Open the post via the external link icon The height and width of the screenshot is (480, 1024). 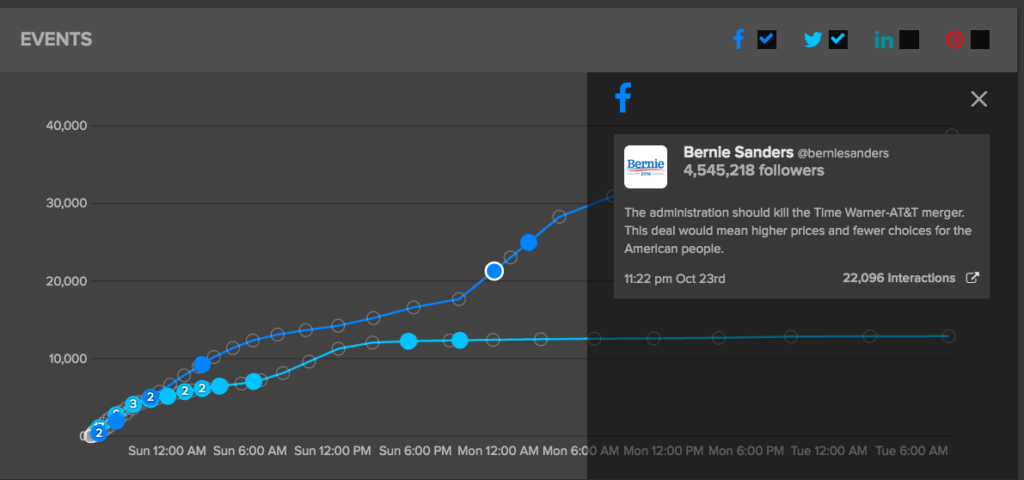pyautogui.click(x=972, y=278)
